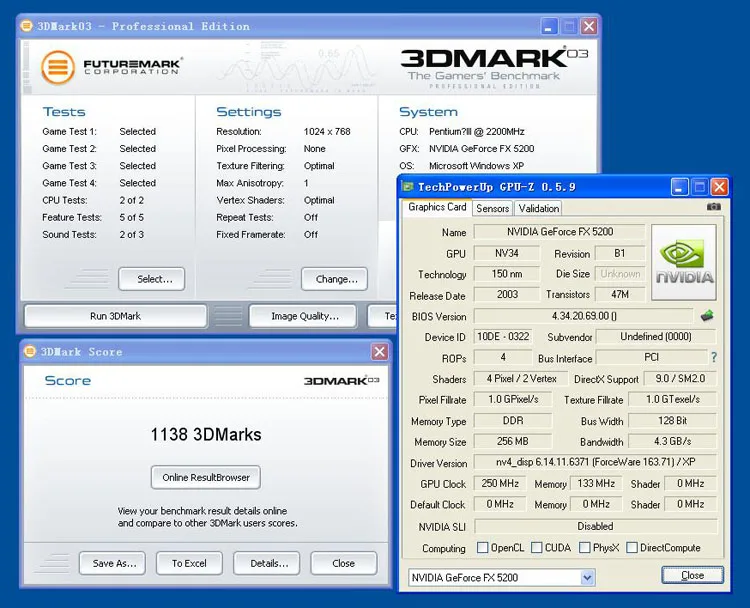Click the 1138 3DMarks score text
This screenshot has height=608, width=750.
(206, 434)
